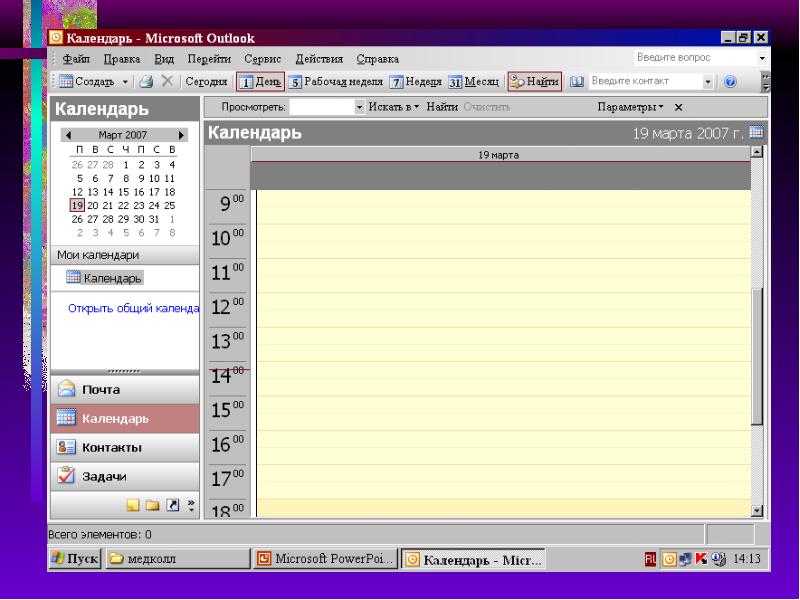Switch to День view
The image size is (800, 600).
coord(260,82)
